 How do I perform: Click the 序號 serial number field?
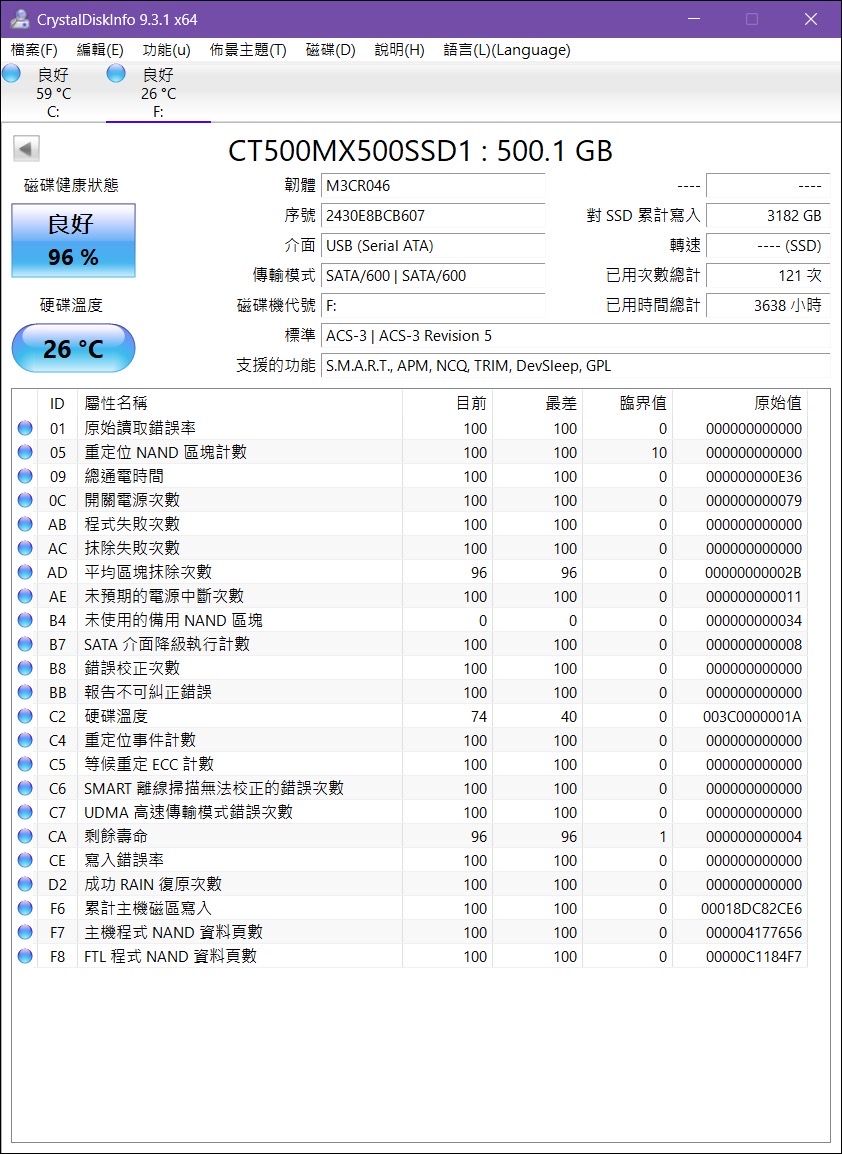[x=434, y=216]
